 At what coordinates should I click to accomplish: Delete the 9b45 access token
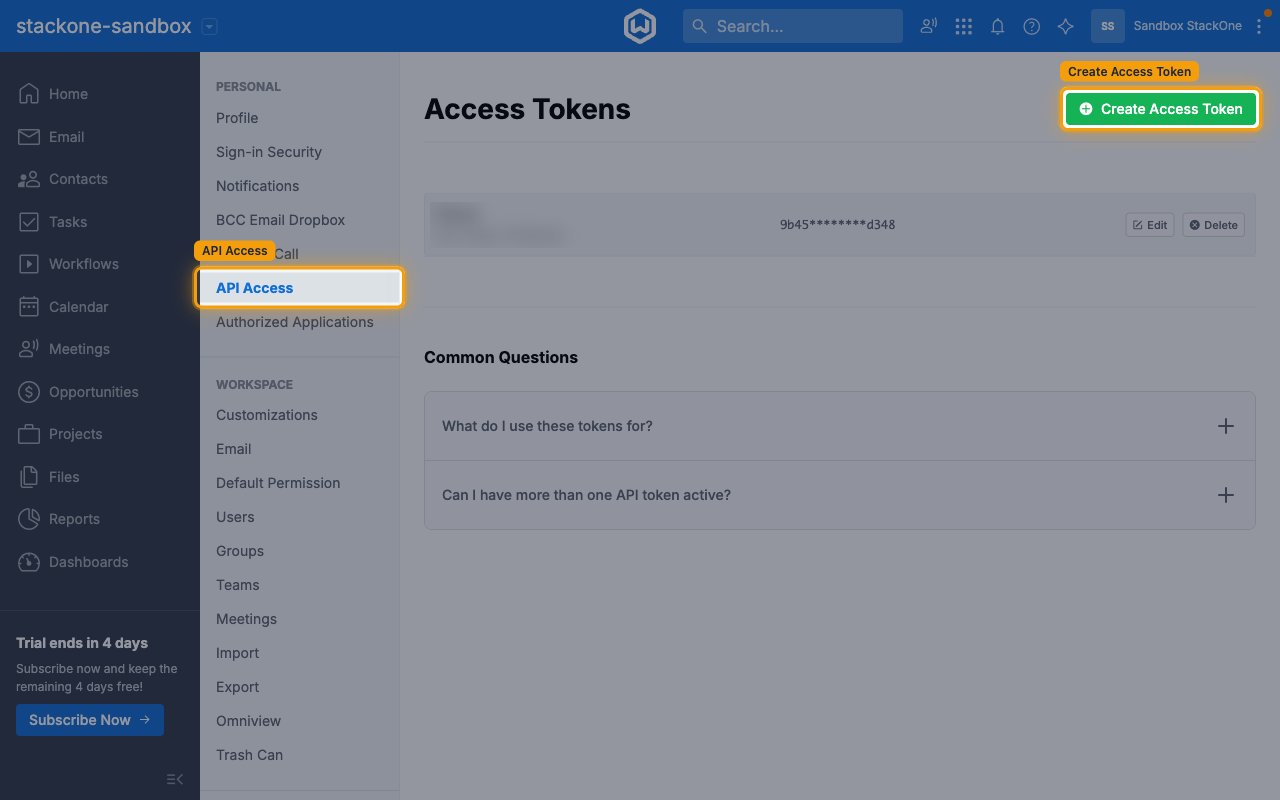click(1213, 225)
